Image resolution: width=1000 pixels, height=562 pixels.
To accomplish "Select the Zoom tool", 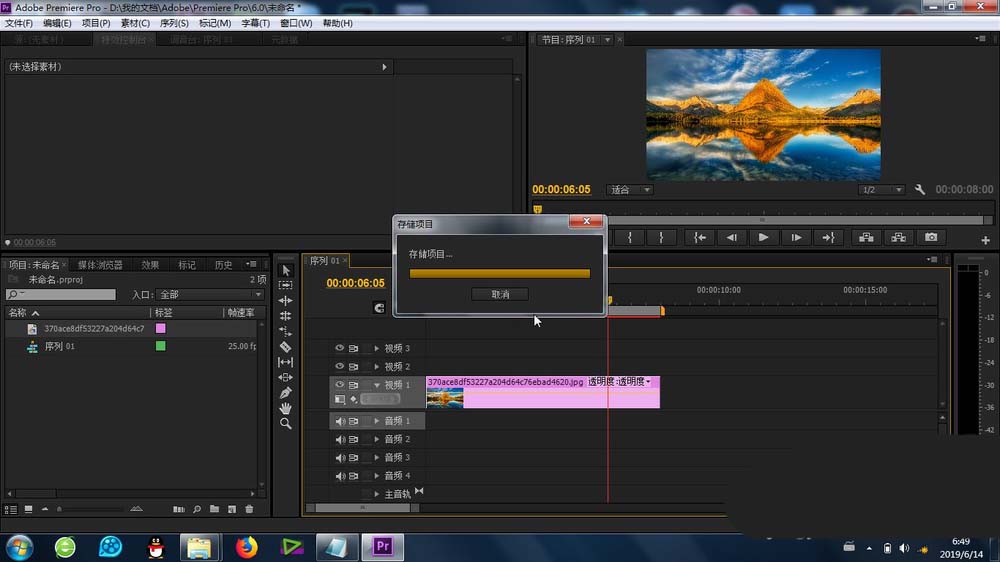I will (x=286, y=424).
